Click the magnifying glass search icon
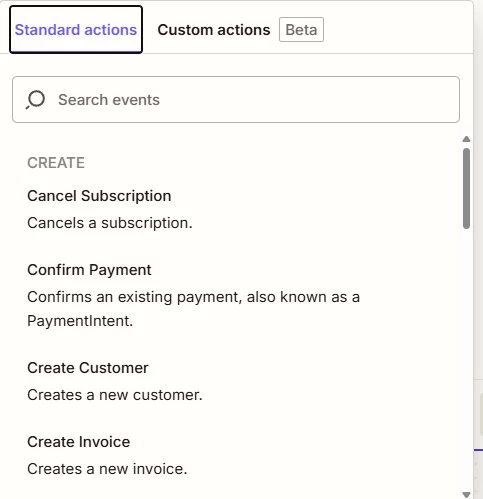This screenshot has width=483, height=499. (35, 99)
